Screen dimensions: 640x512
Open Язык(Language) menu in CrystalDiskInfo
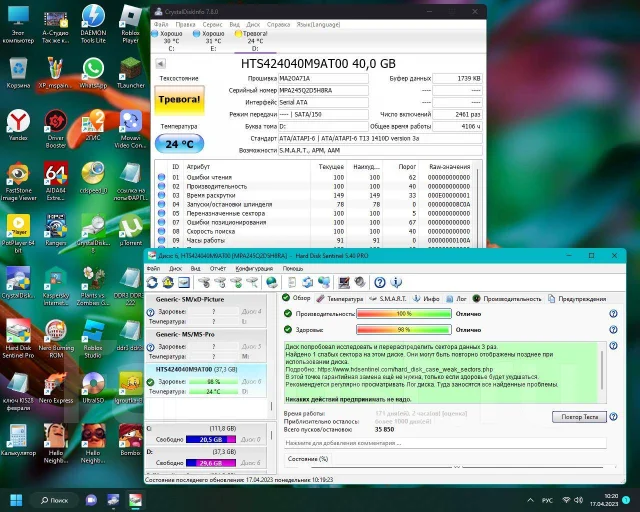coord(318,24)
